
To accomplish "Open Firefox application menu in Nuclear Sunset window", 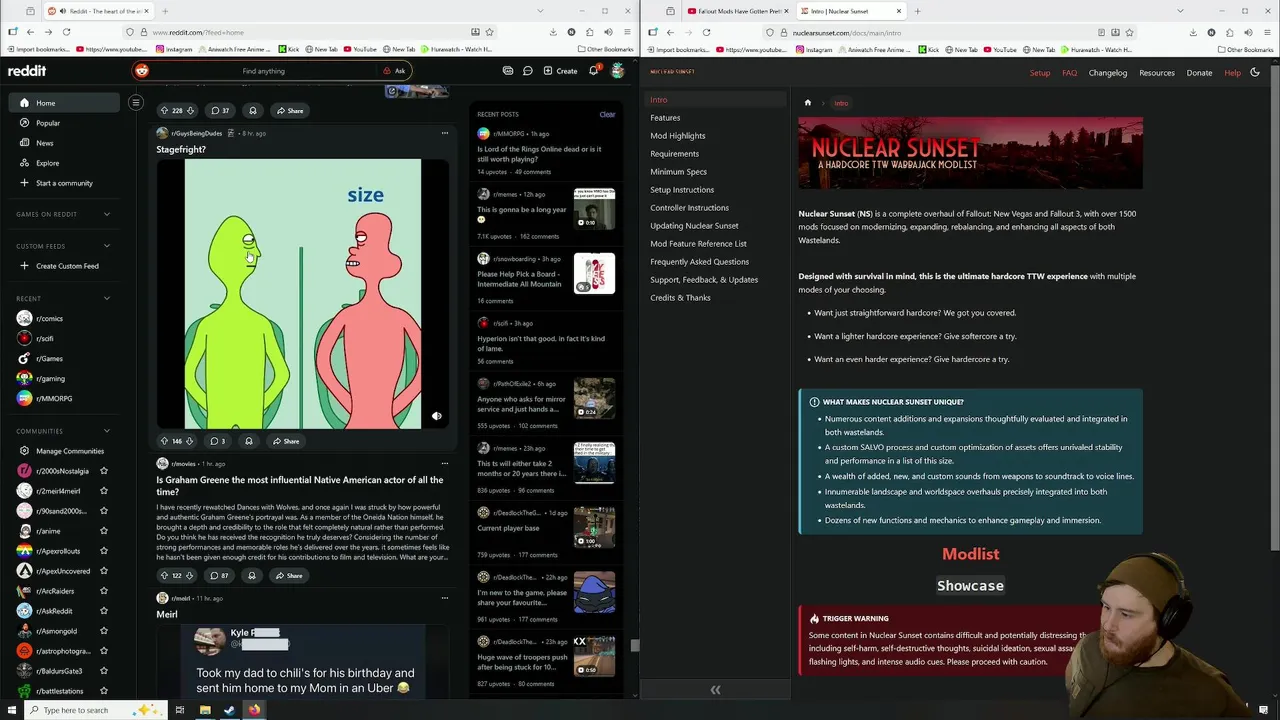I will click(x=1267, y=32).
